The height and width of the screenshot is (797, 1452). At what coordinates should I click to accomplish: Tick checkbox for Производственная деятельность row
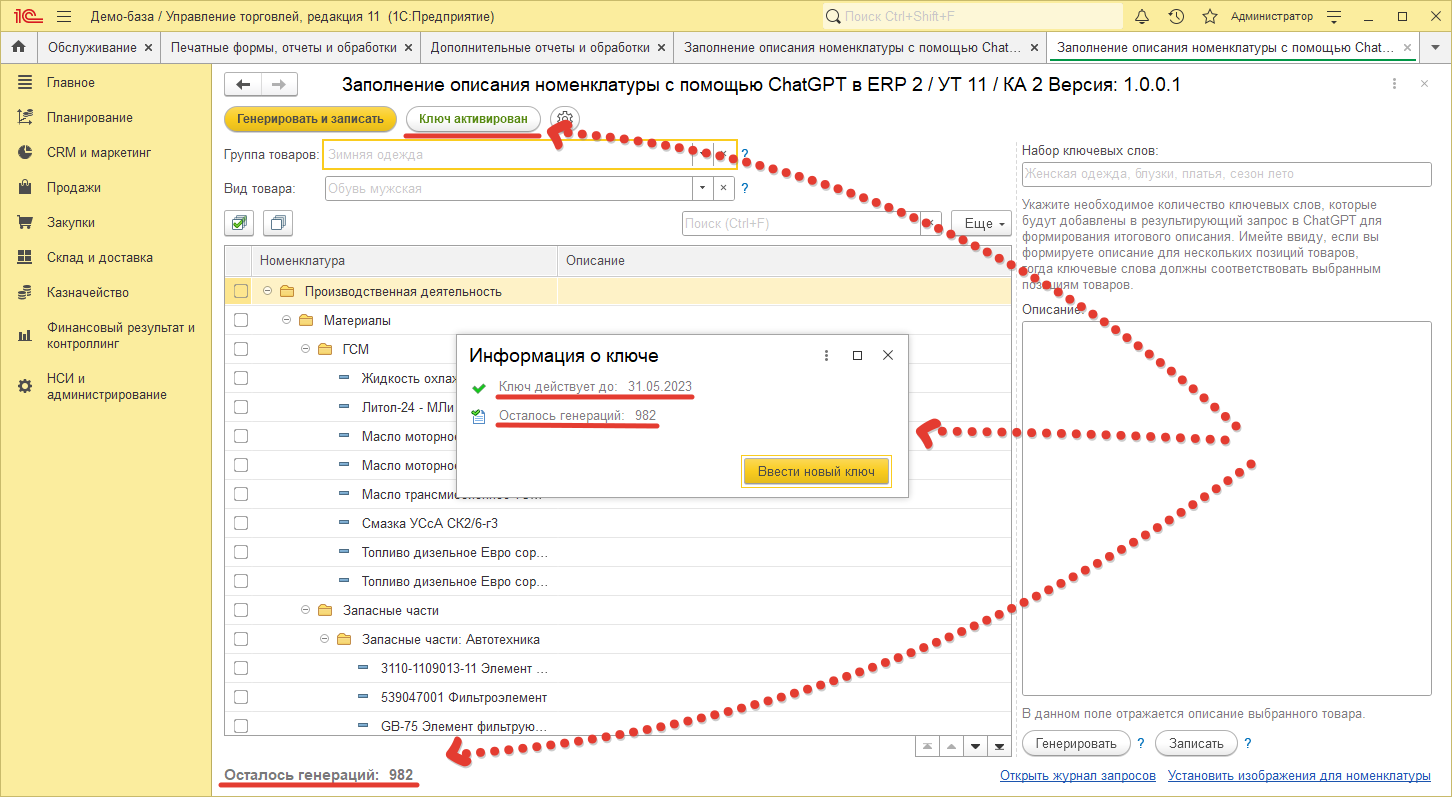240,291
